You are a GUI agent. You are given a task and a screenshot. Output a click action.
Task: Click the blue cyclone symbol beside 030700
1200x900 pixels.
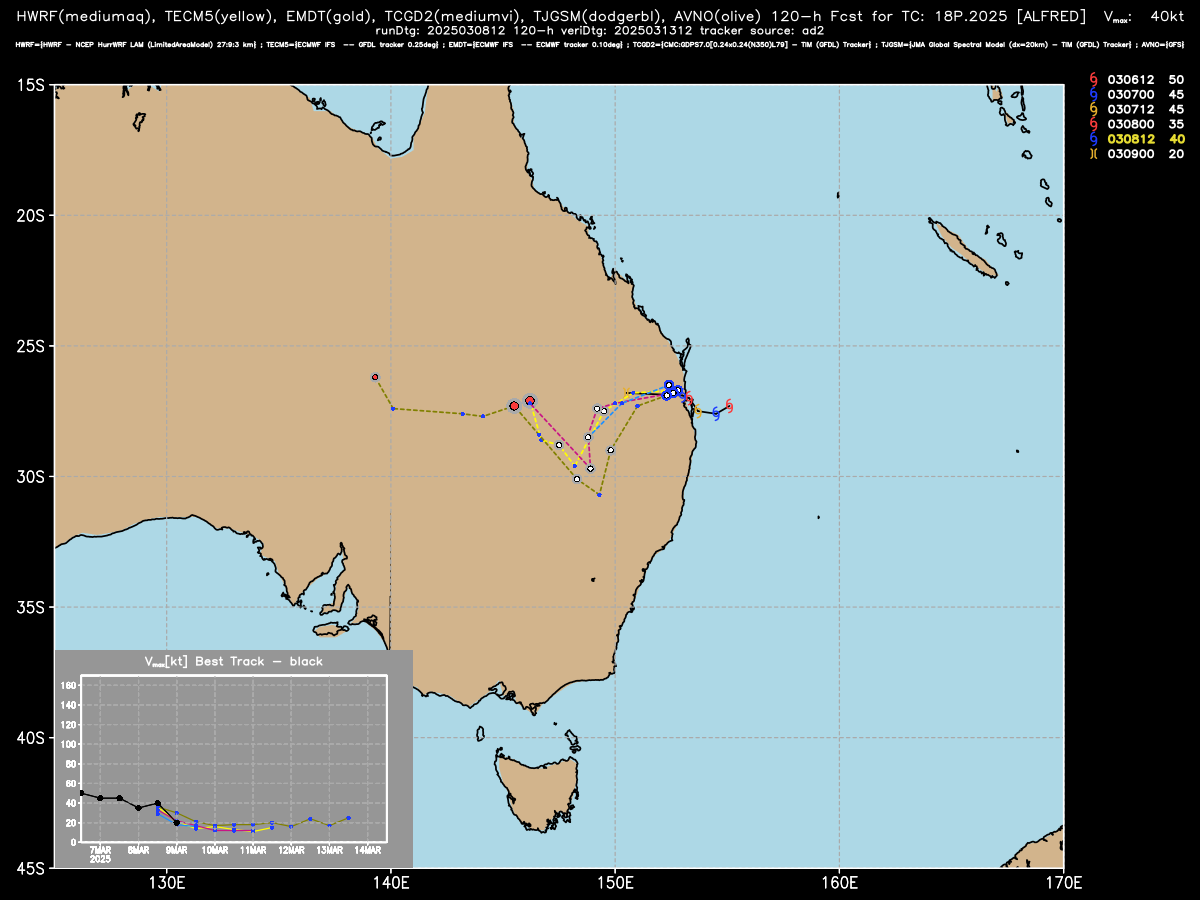pyautogui.click(x=1094, y=94)
